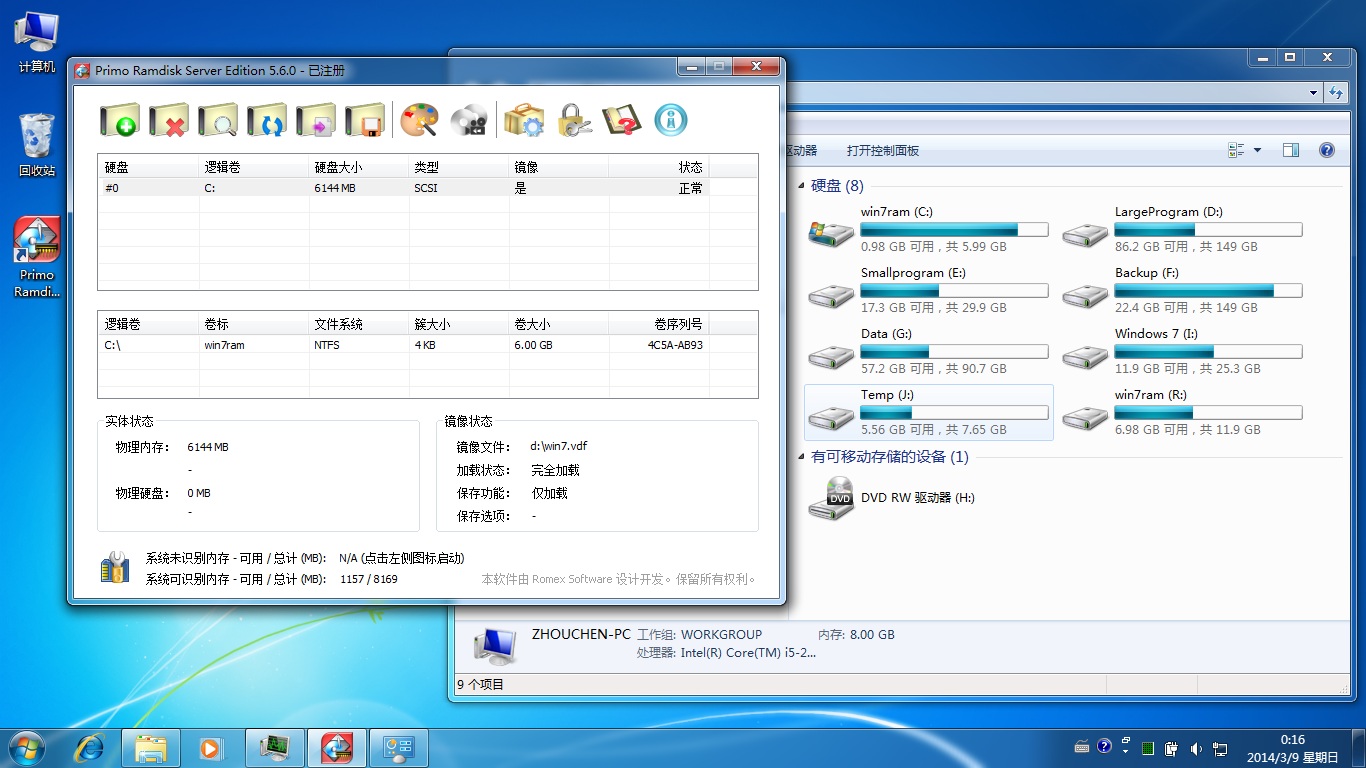
Task: Click the taskbar clock showing 0:16
Action: (x=1293, y=748)
